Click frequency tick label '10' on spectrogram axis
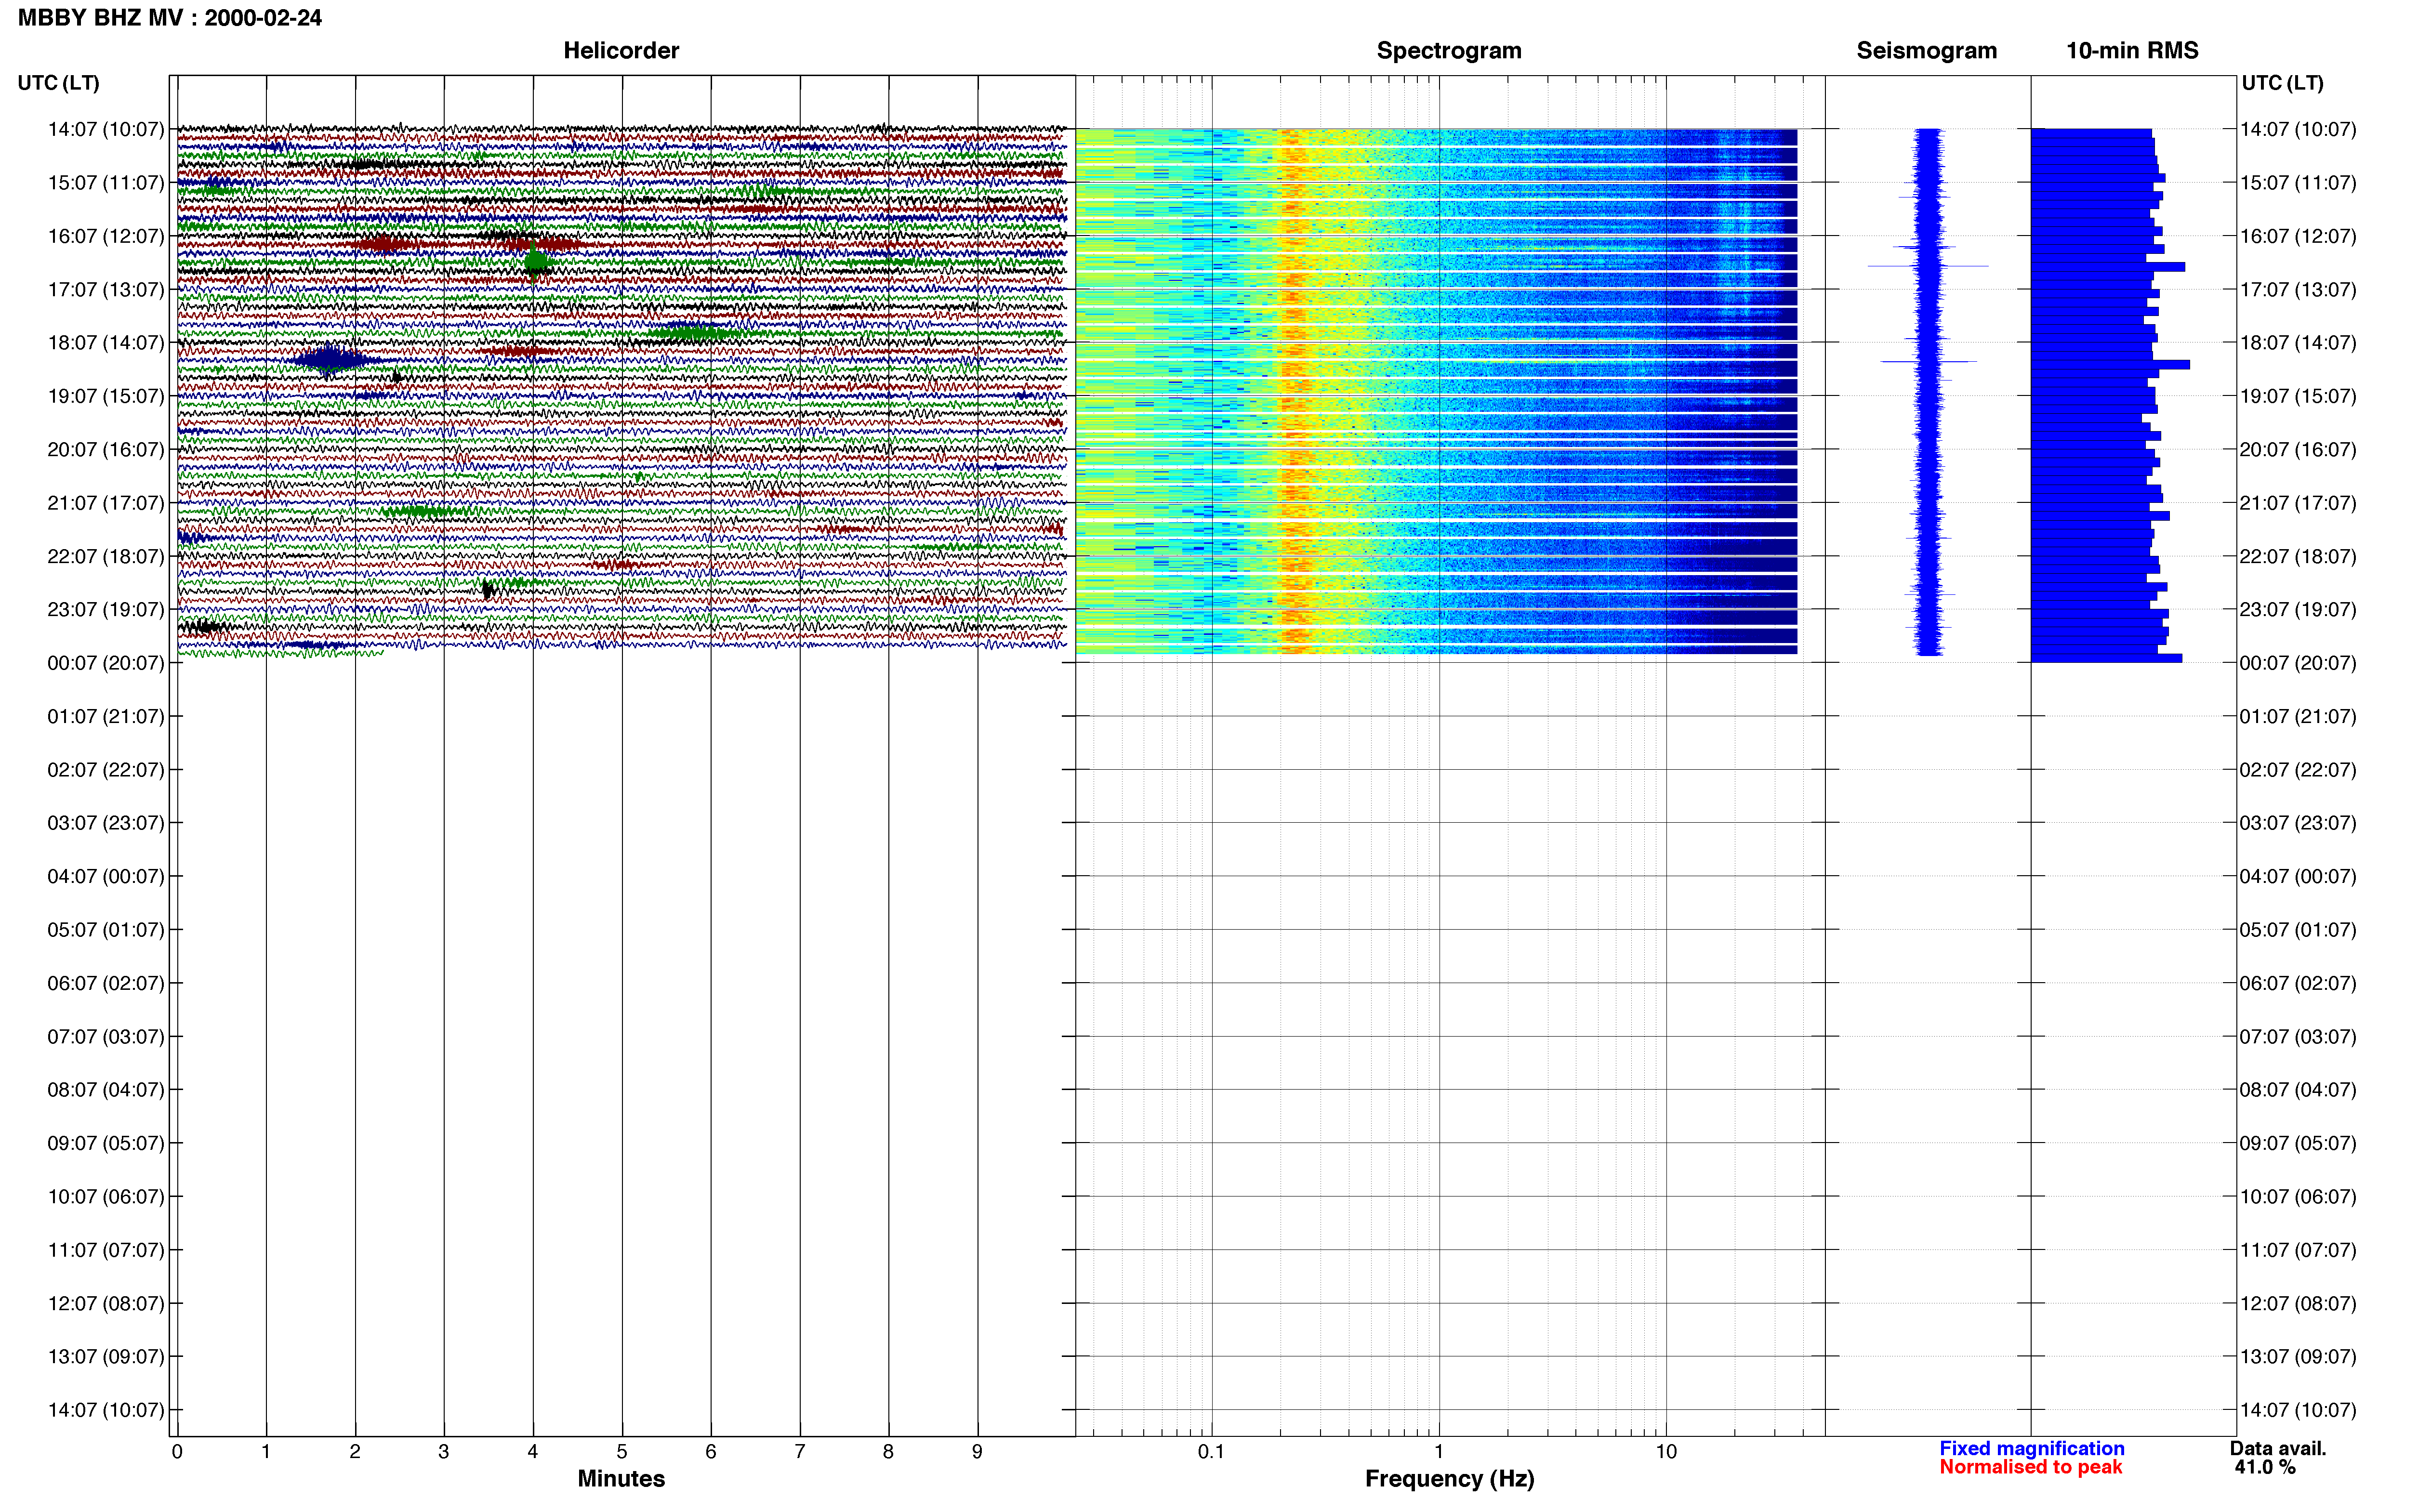The height and width of the screenshot is (1512, 2418). [x=1666, y=1452]
